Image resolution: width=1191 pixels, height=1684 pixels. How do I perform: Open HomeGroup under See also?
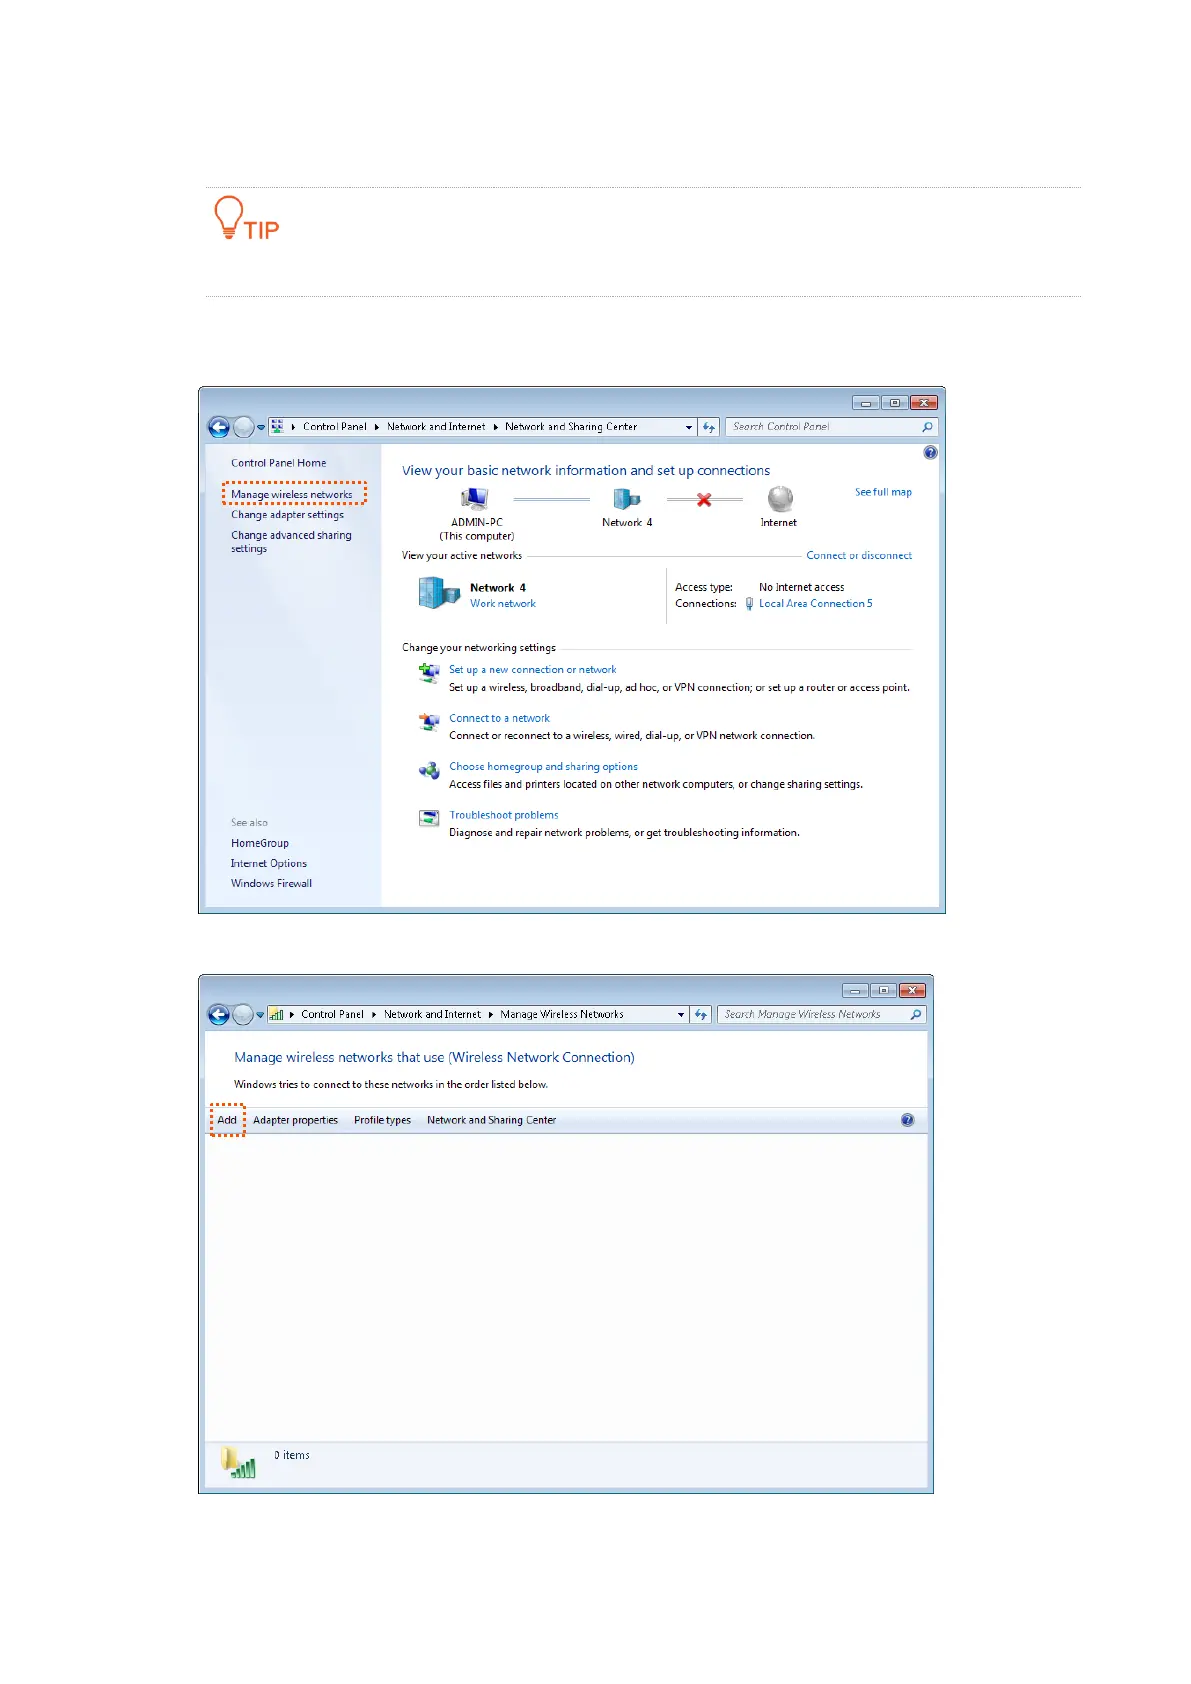pyautogui.click(x=259, y=844)
